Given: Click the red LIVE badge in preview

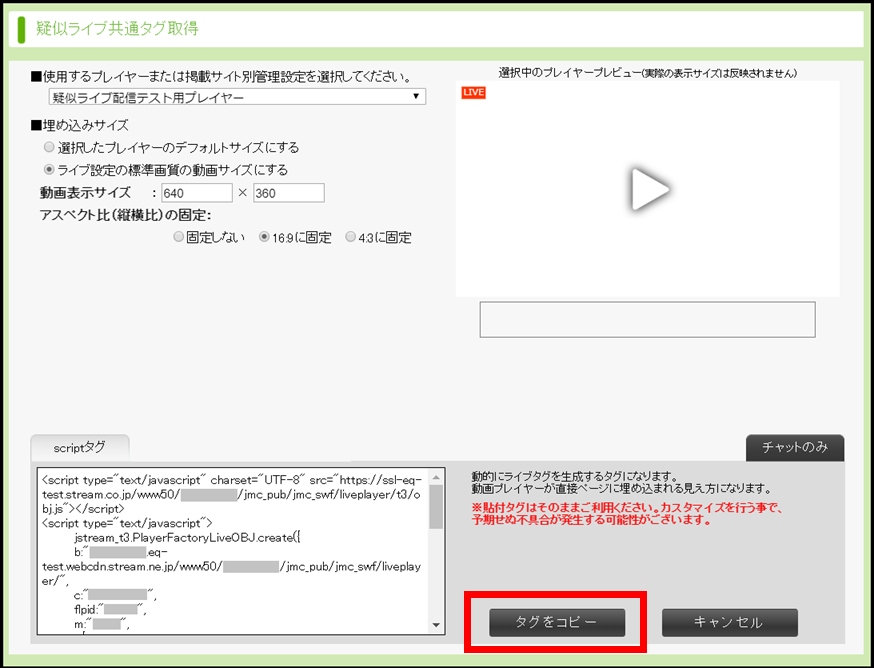Looking at the screenshot, I should (x=473, y=93).
